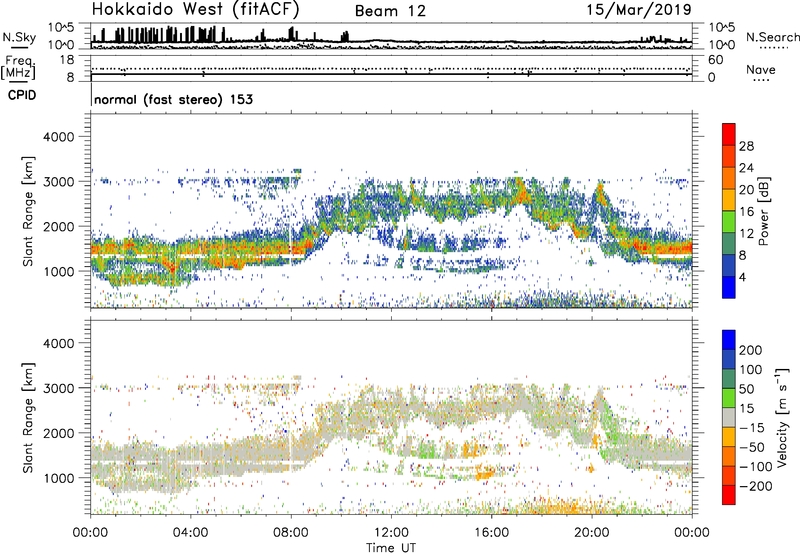Click the 'Nave' legend label
The image size is (800, 554).
coord(761,70)
